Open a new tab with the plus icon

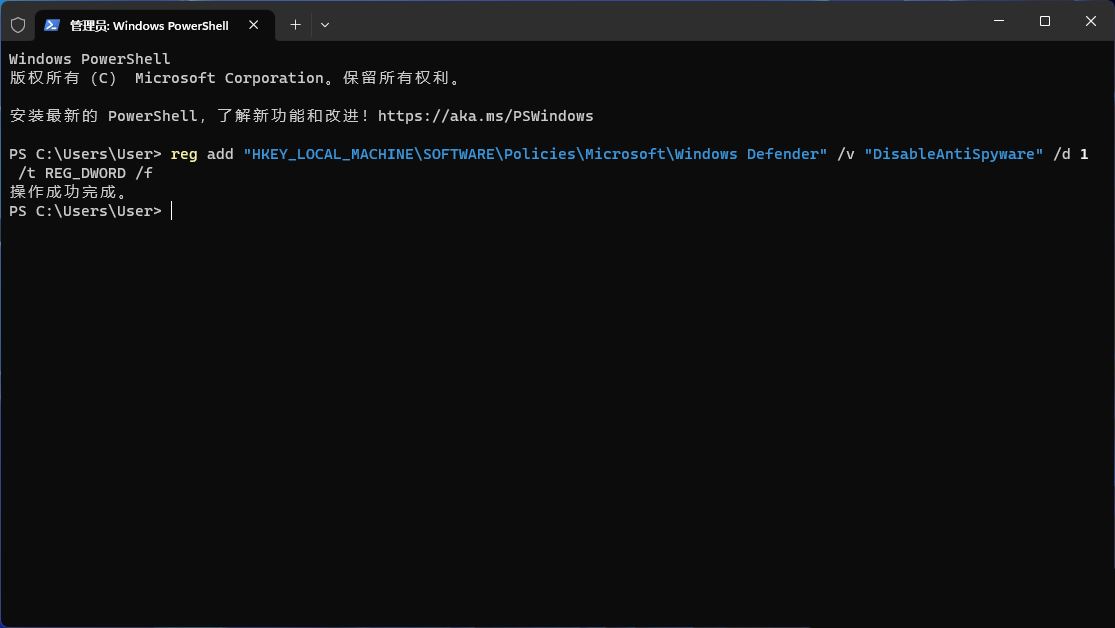295,24
